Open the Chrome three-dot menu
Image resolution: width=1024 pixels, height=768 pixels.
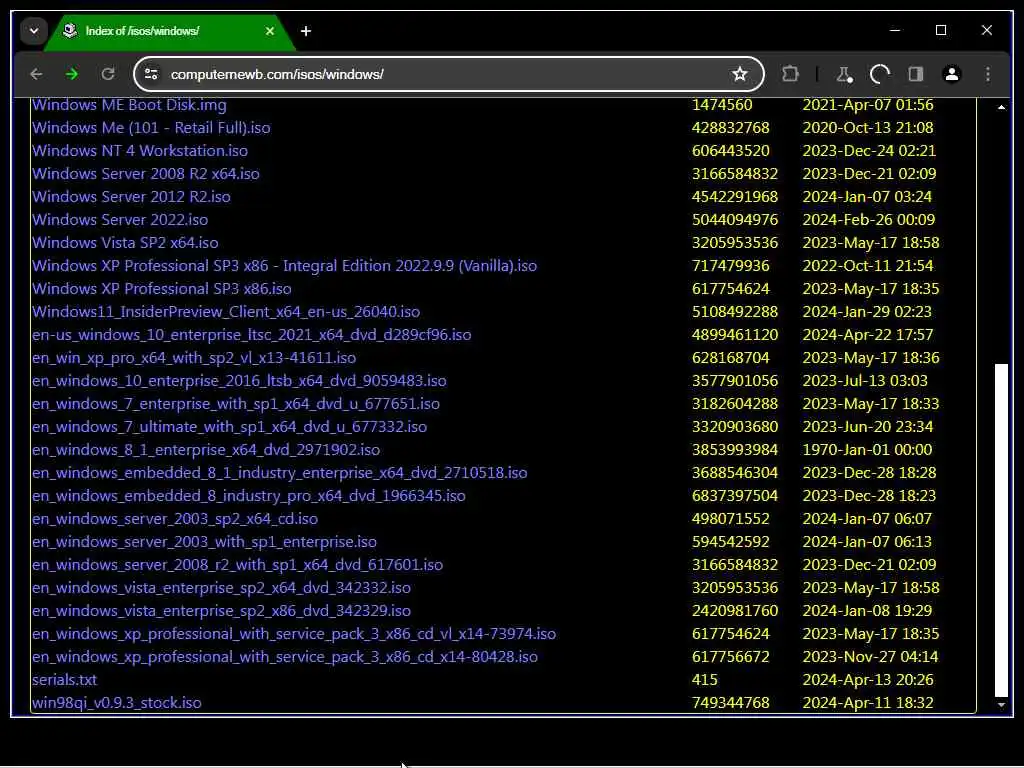point(988,74)
